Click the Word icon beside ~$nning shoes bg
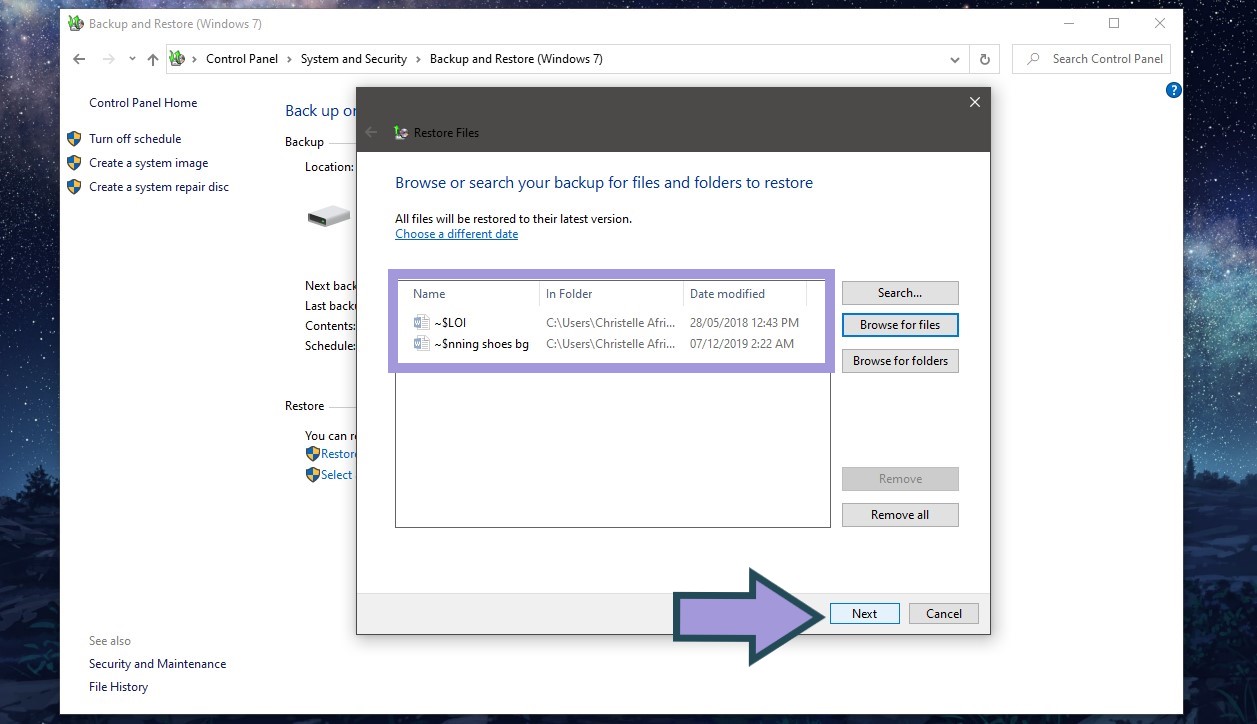This screenshot has height=724, width=1257. 421,344
